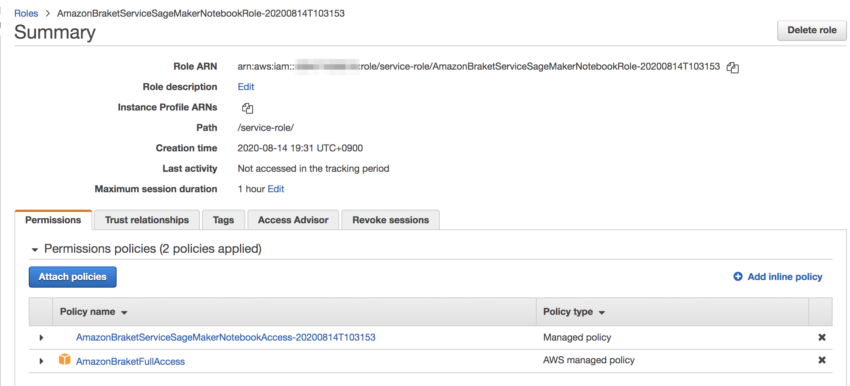Click the /service-role/ path value
850x386 pixels.
[266, 127]
